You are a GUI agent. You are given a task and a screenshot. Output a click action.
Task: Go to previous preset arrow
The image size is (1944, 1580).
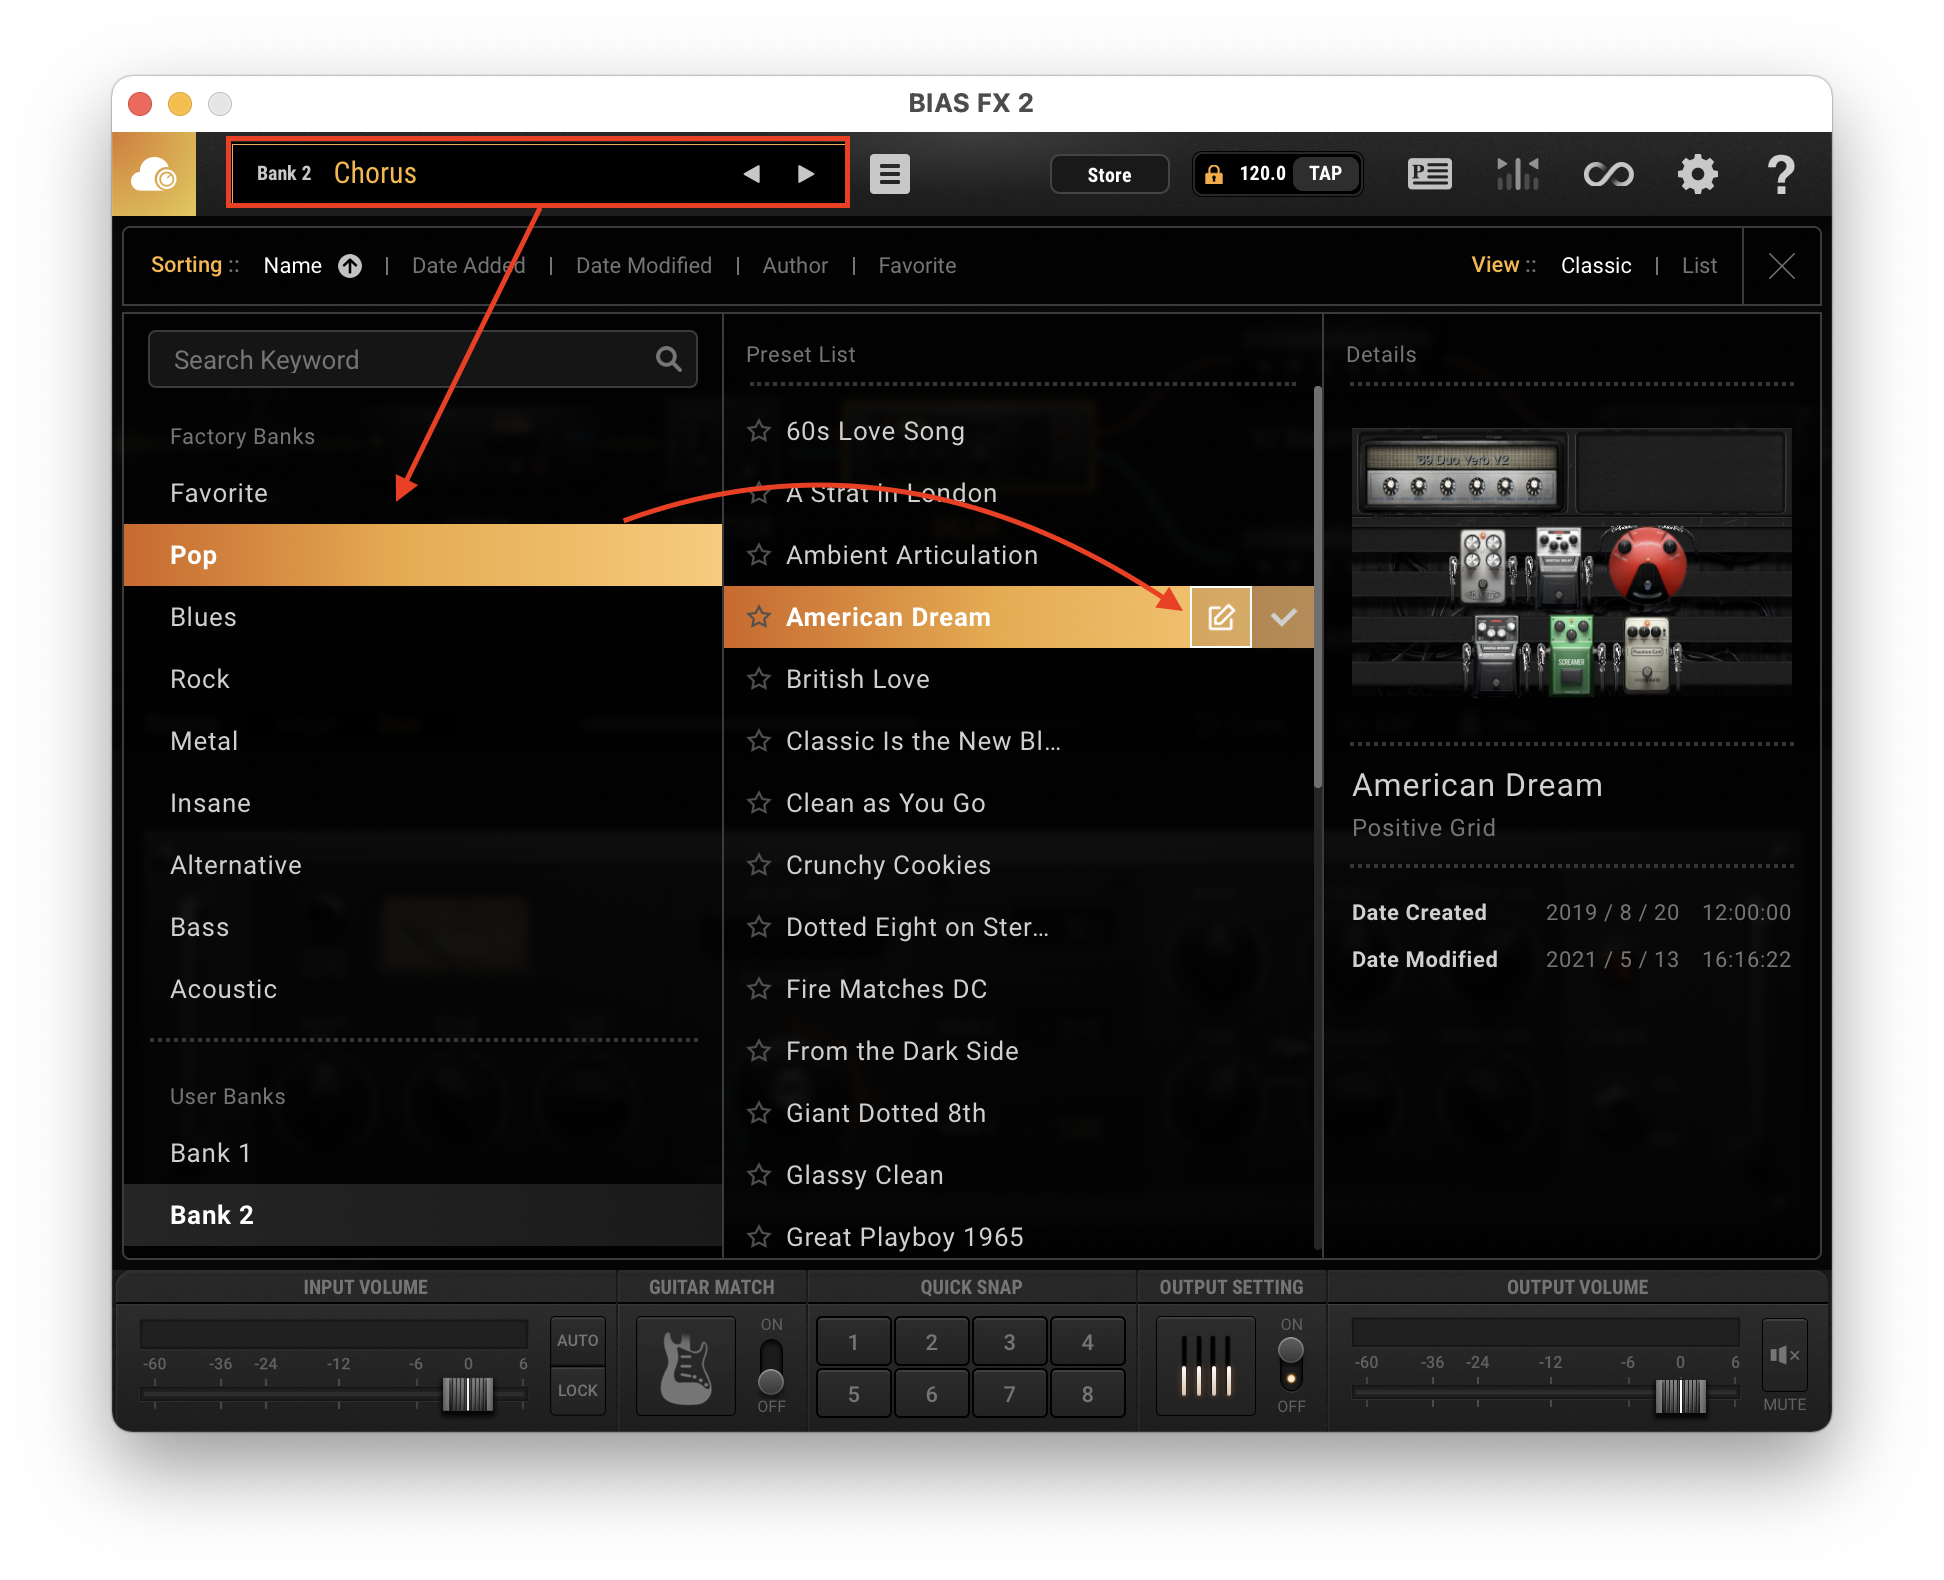(752, 174)
